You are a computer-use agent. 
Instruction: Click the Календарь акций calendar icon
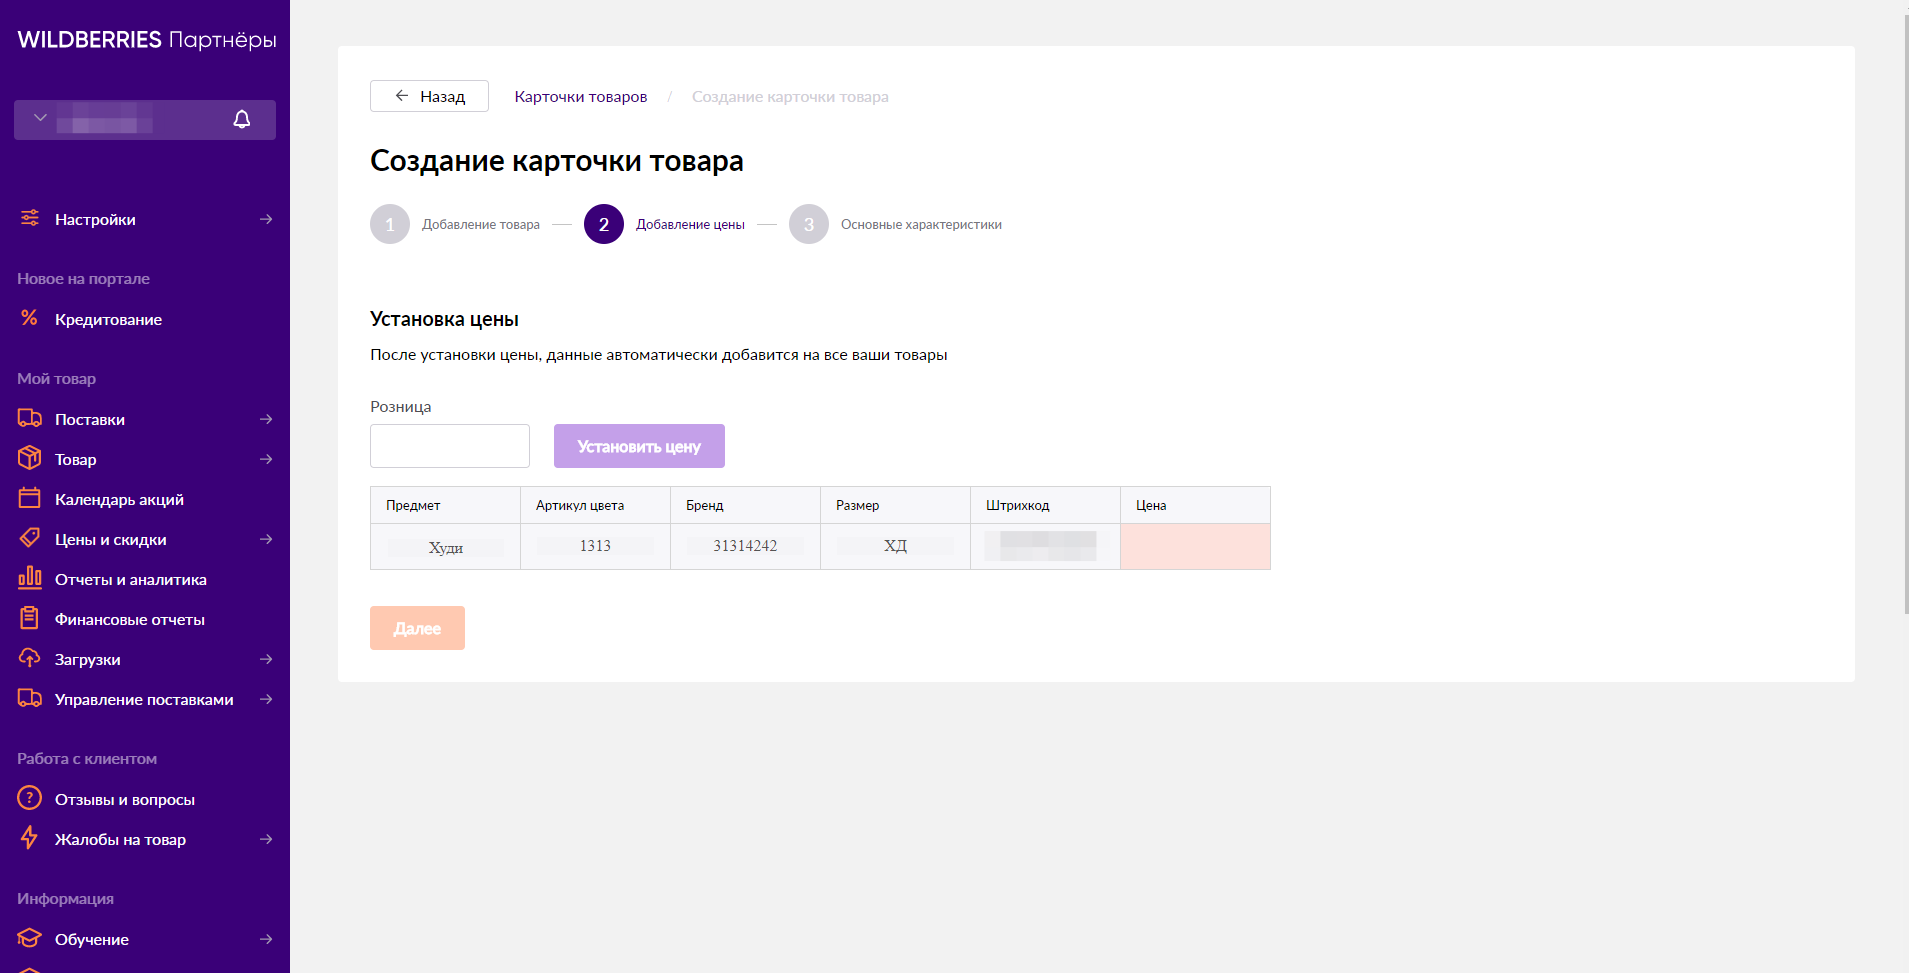click(x=30, y=498)
